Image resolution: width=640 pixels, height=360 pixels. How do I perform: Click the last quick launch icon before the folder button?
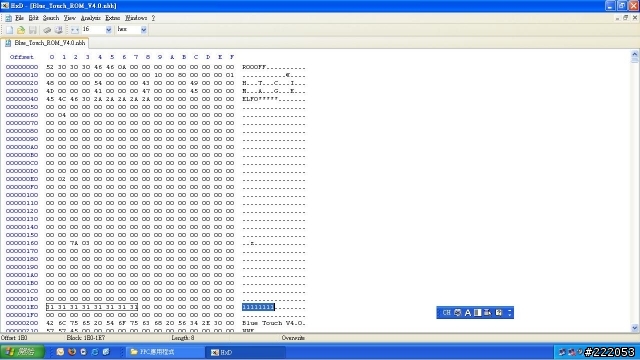[x=106, y=352]
